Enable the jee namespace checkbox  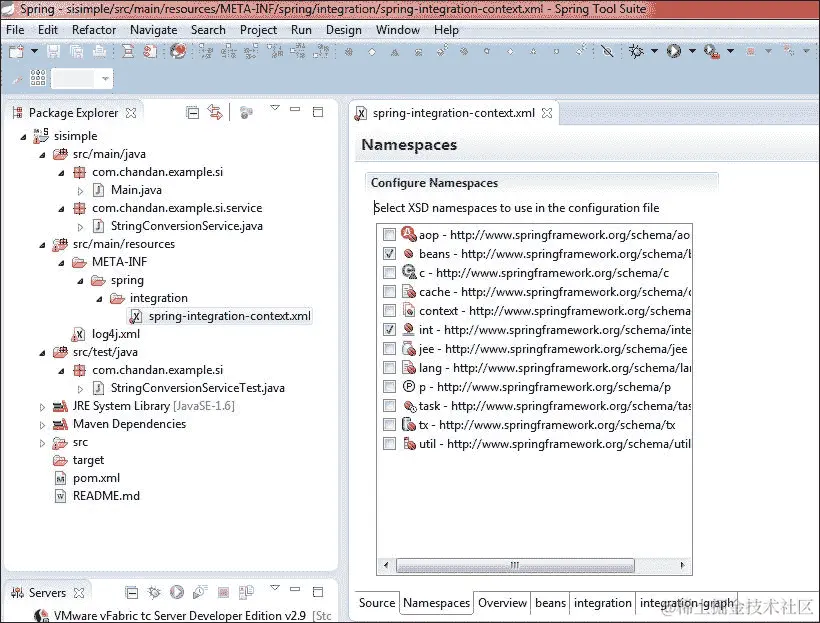coord(389,348)
